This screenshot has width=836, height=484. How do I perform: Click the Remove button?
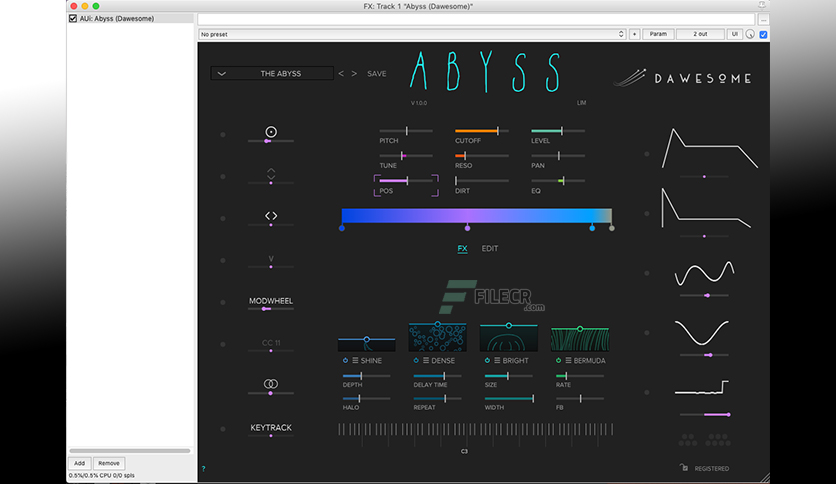(109, 463)
